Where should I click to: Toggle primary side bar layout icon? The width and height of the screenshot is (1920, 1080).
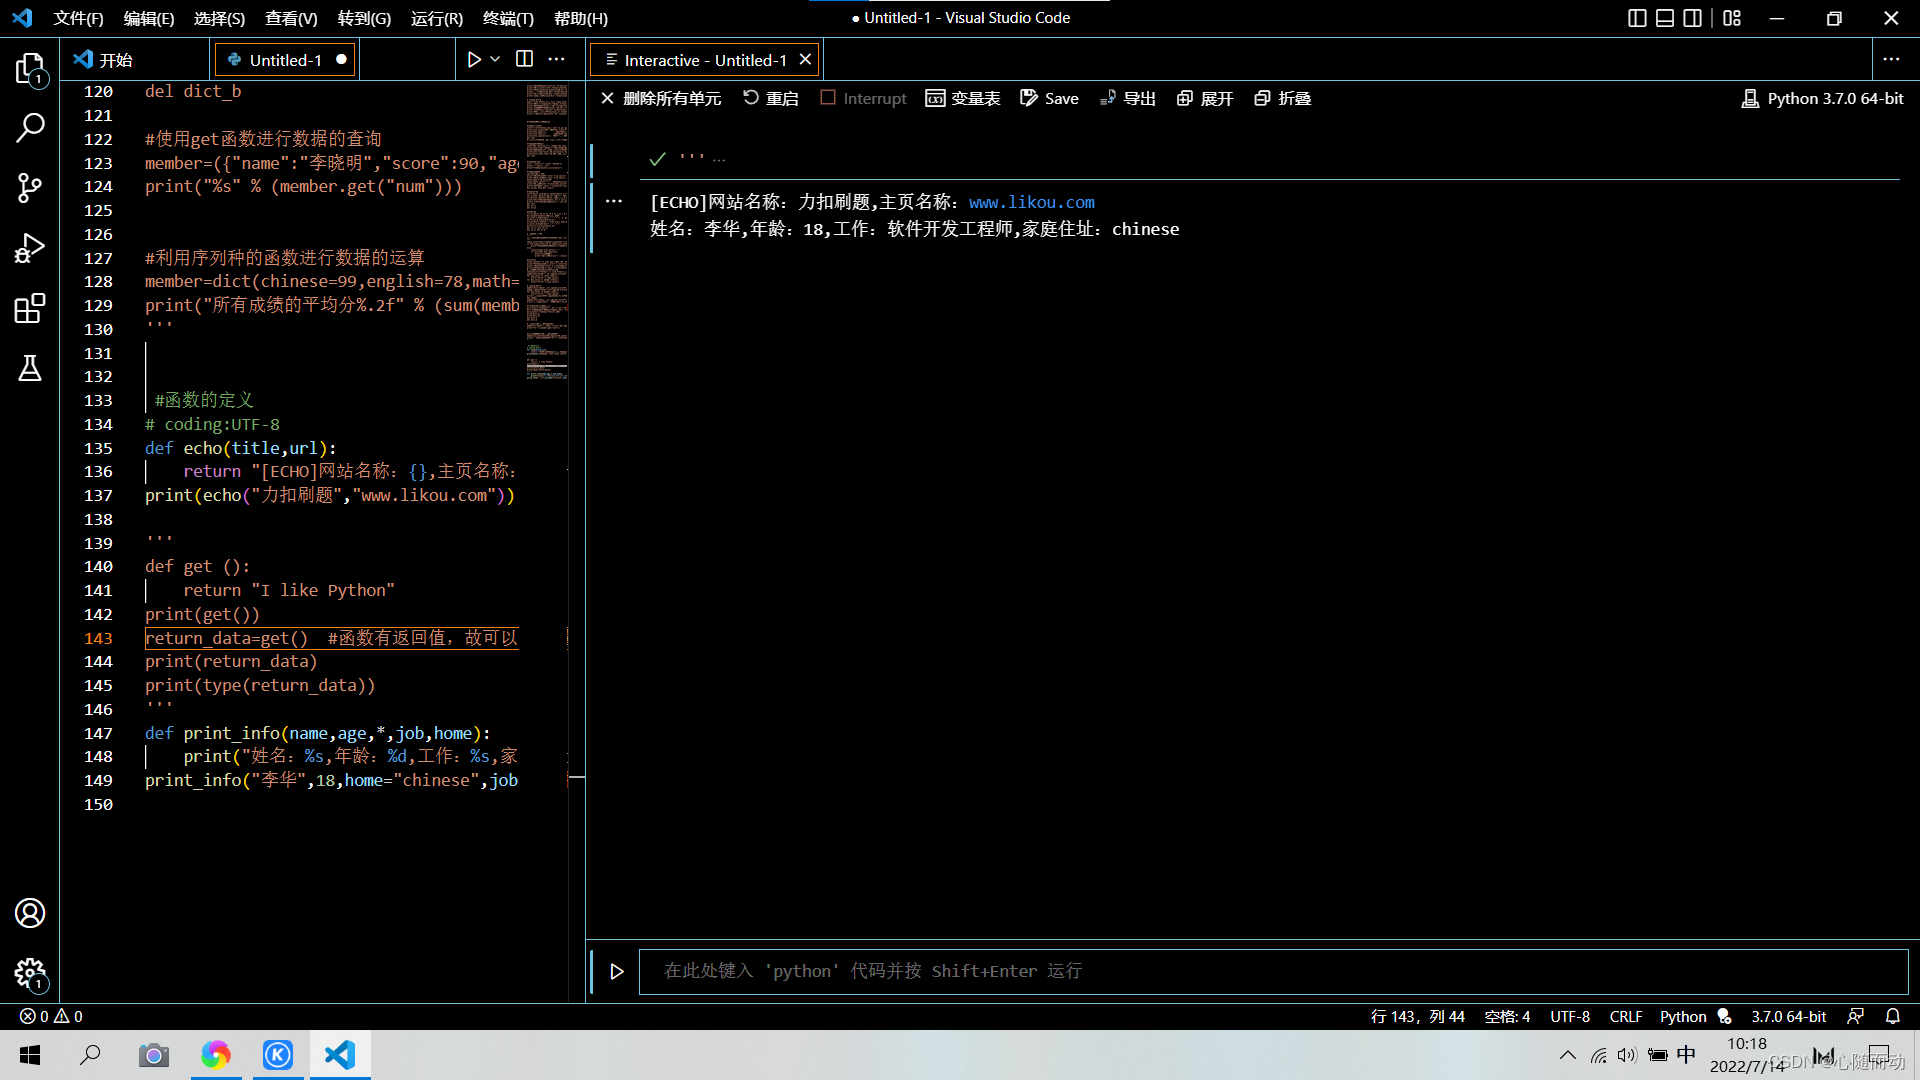tap(1637, 18)
